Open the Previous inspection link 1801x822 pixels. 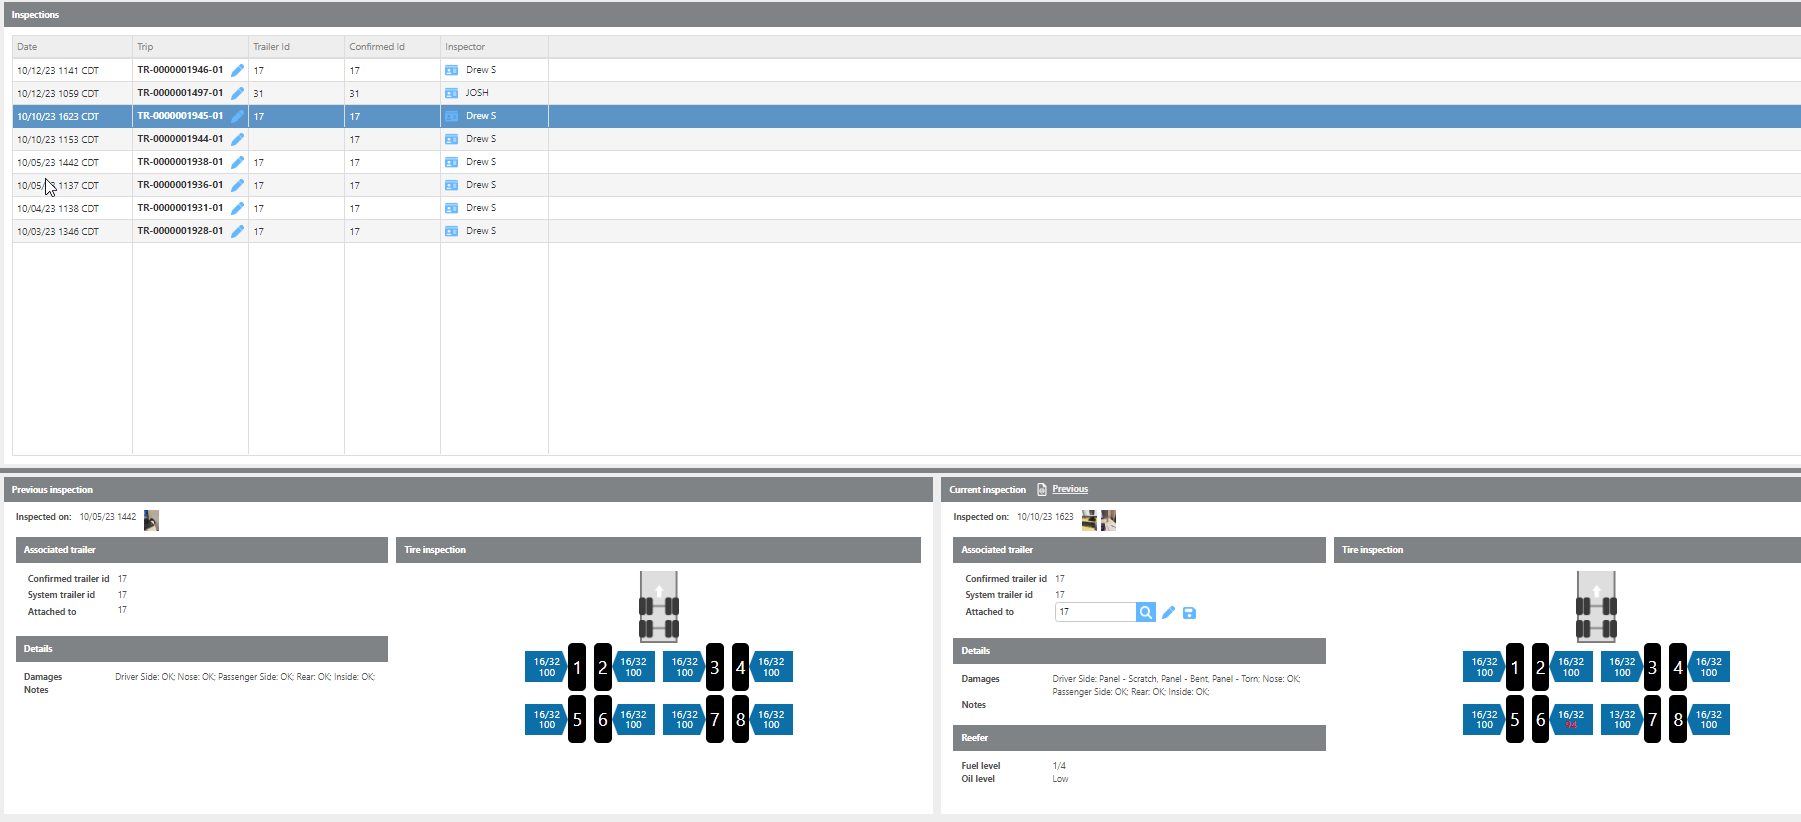pyautogui.click(x=1069, y=489)
